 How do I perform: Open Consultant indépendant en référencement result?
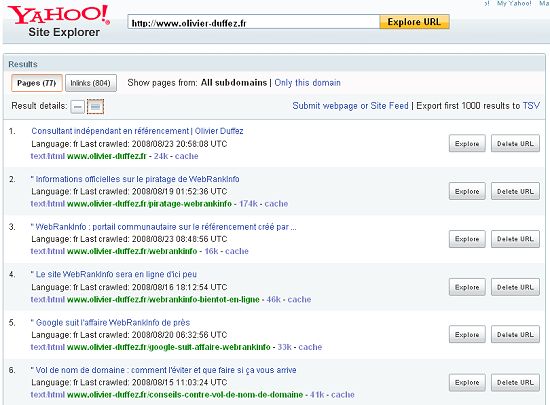(x=137, y=131)
